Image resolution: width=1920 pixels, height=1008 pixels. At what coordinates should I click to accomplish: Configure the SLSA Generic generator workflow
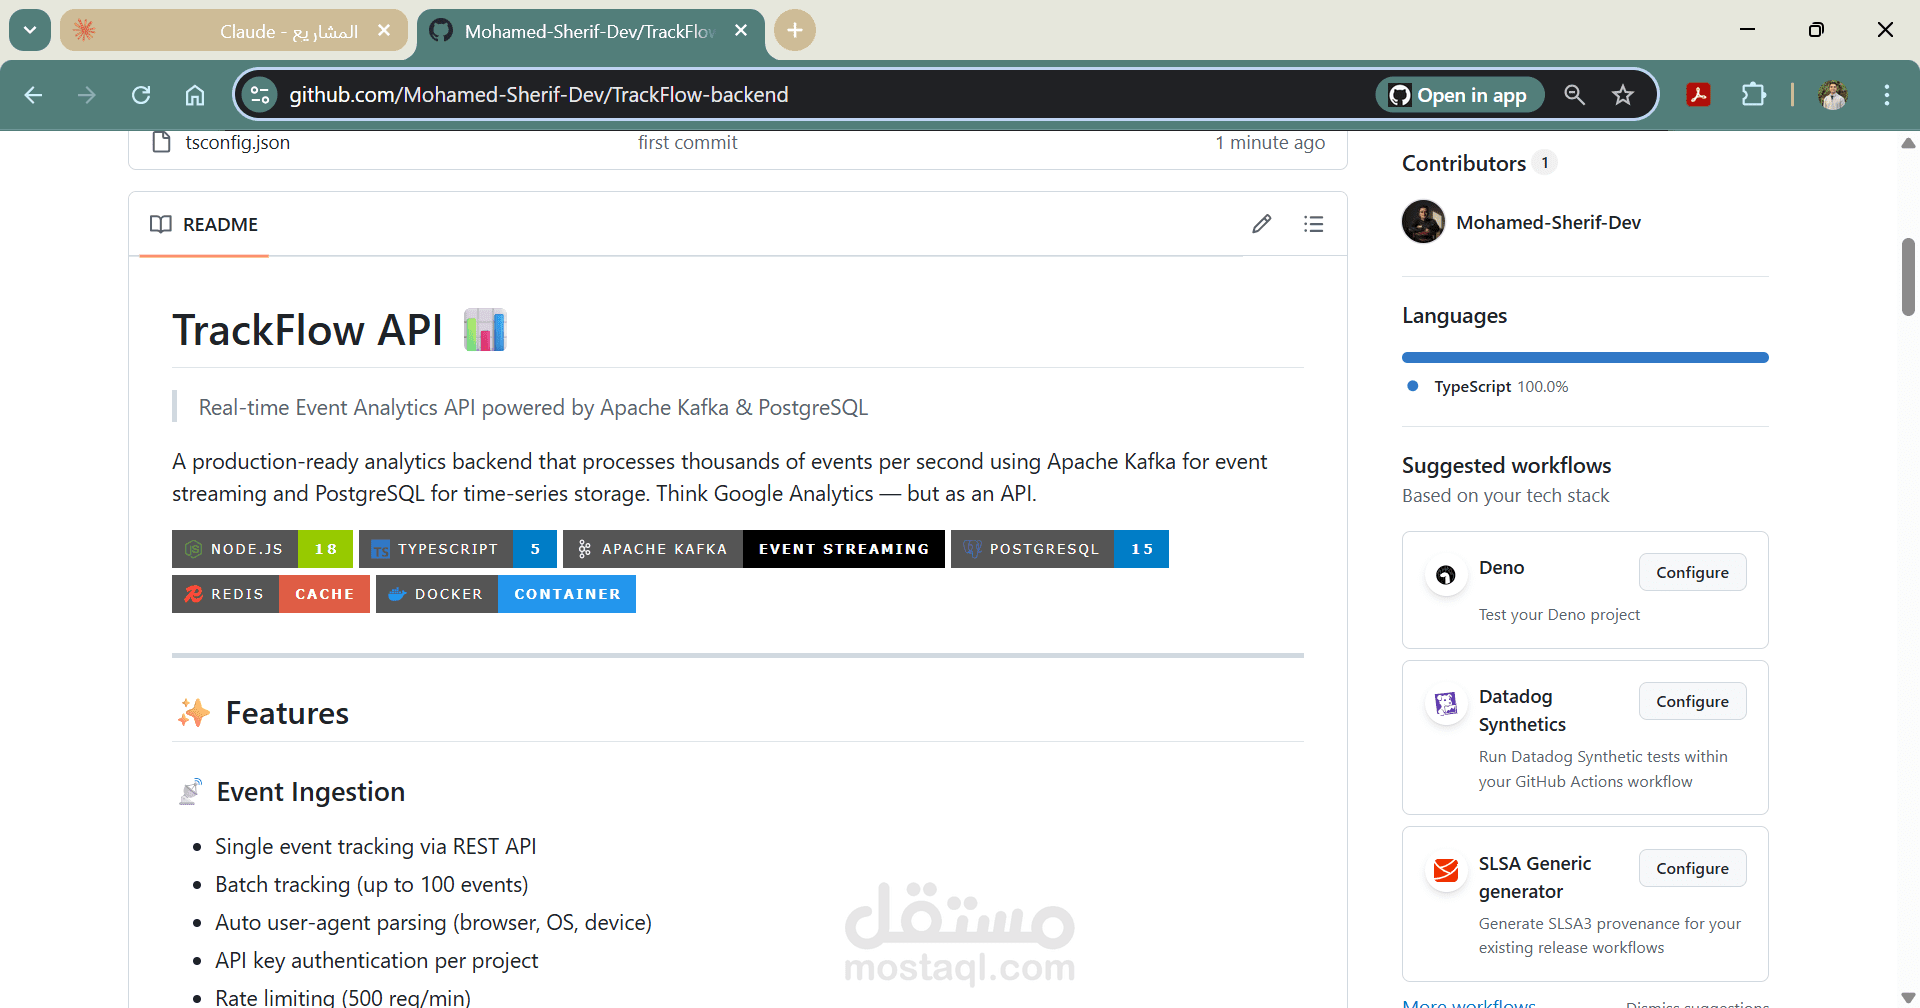pyautogui.click(x=1692, y=868)
